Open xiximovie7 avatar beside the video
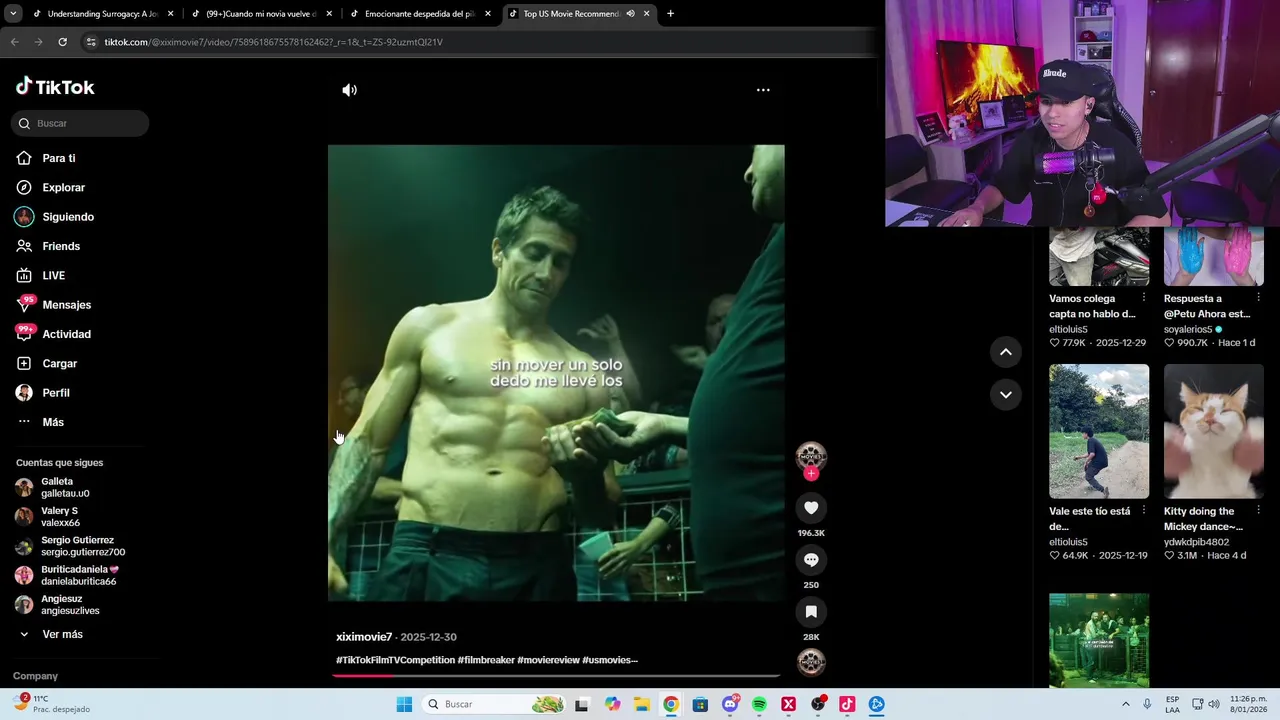Viewport: 1280px width, 720px height. coord(811,456)
